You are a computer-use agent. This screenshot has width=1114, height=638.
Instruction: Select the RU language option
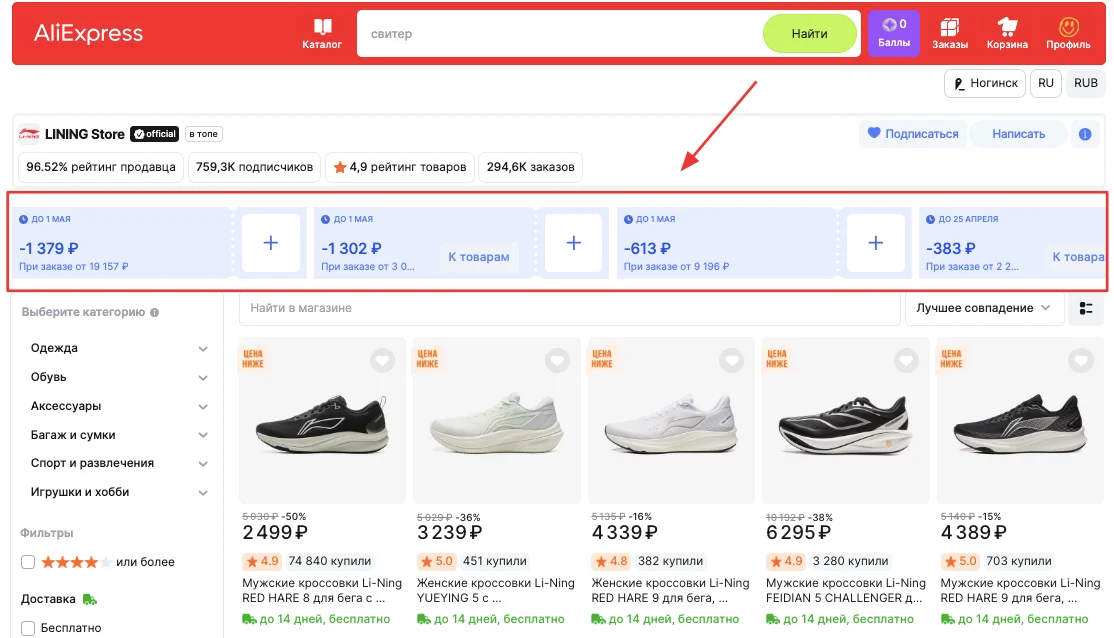(x=1045, y=83)
